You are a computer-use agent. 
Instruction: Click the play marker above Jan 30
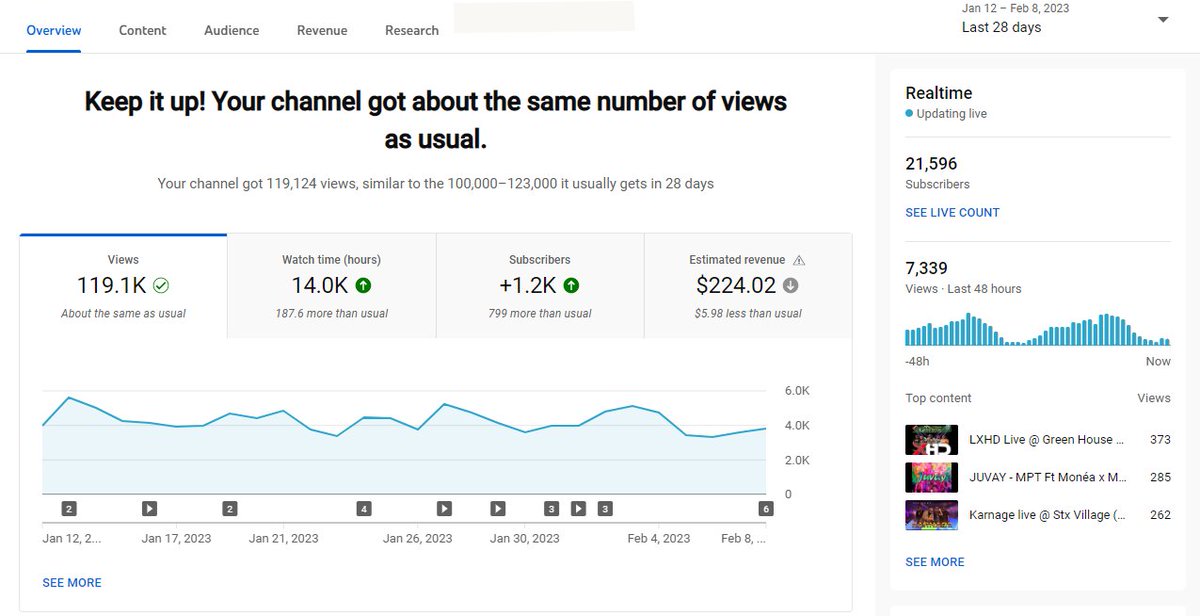497,508
